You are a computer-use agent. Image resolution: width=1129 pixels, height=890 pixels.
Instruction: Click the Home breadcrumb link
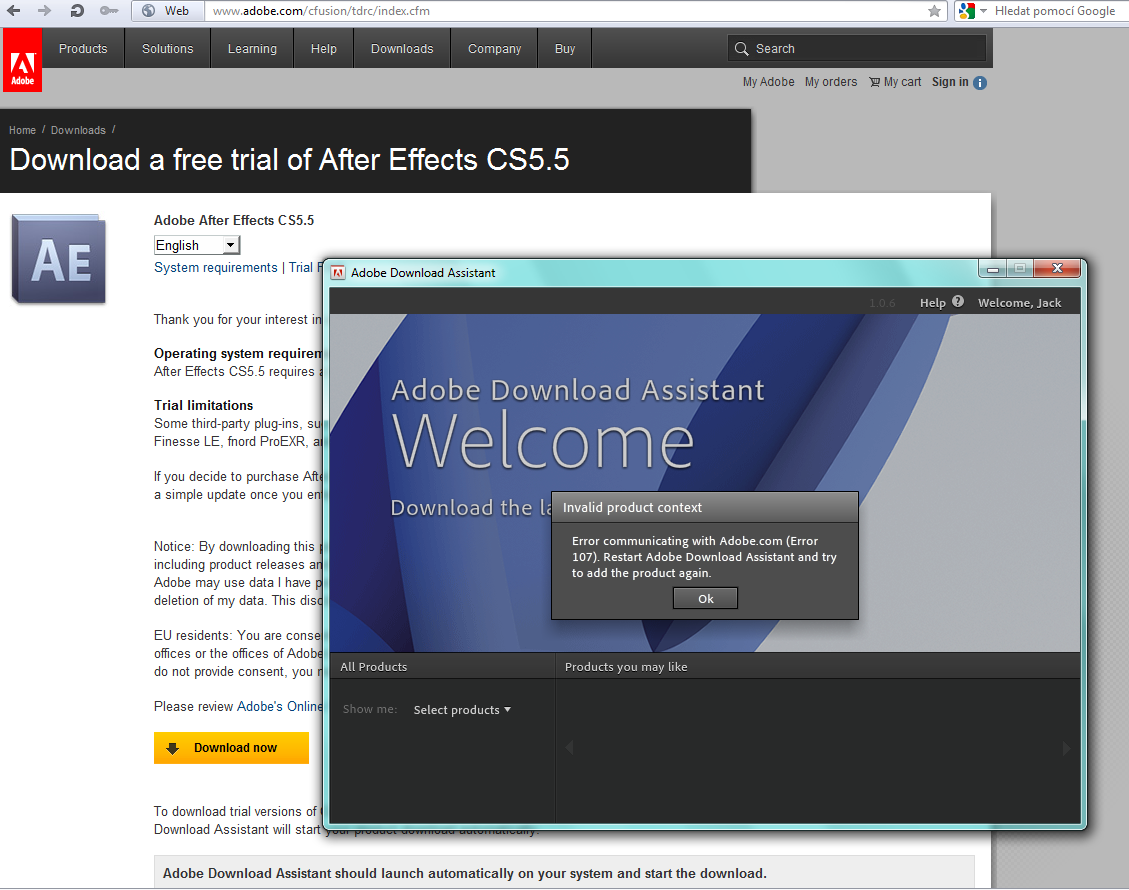[x=22, y=130]
